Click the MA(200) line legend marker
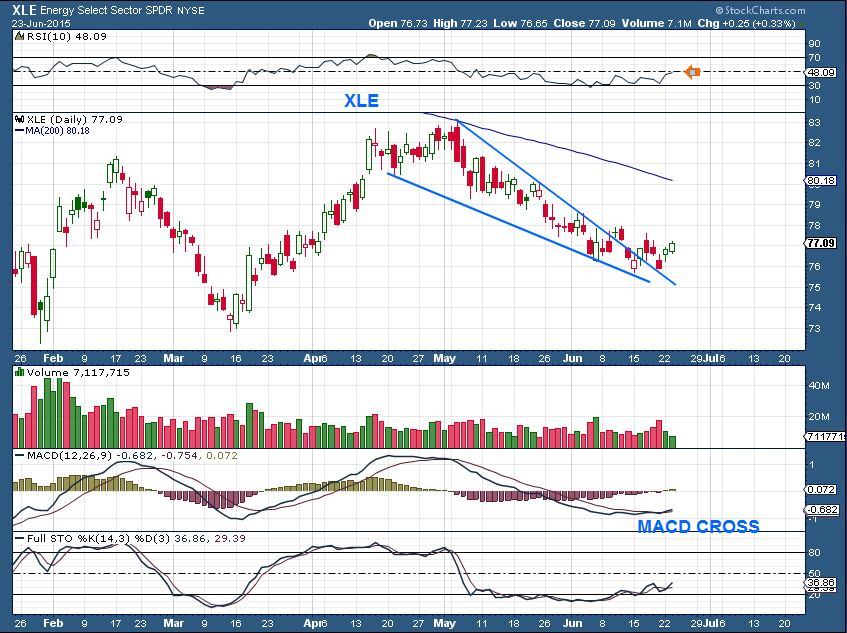Viewport: 847px width, 633px height. pyautogui.click(x=19, y=131)
